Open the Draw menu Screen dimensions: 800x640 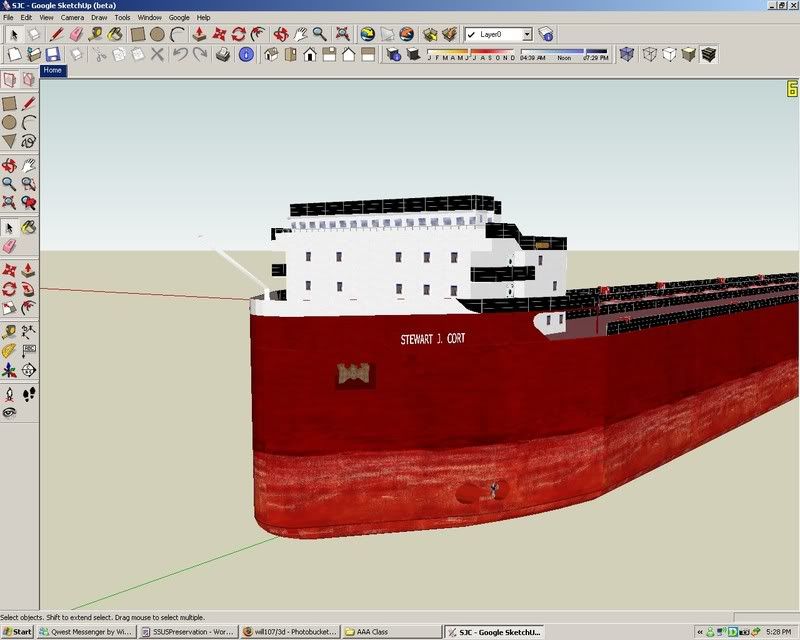point(99,17)
